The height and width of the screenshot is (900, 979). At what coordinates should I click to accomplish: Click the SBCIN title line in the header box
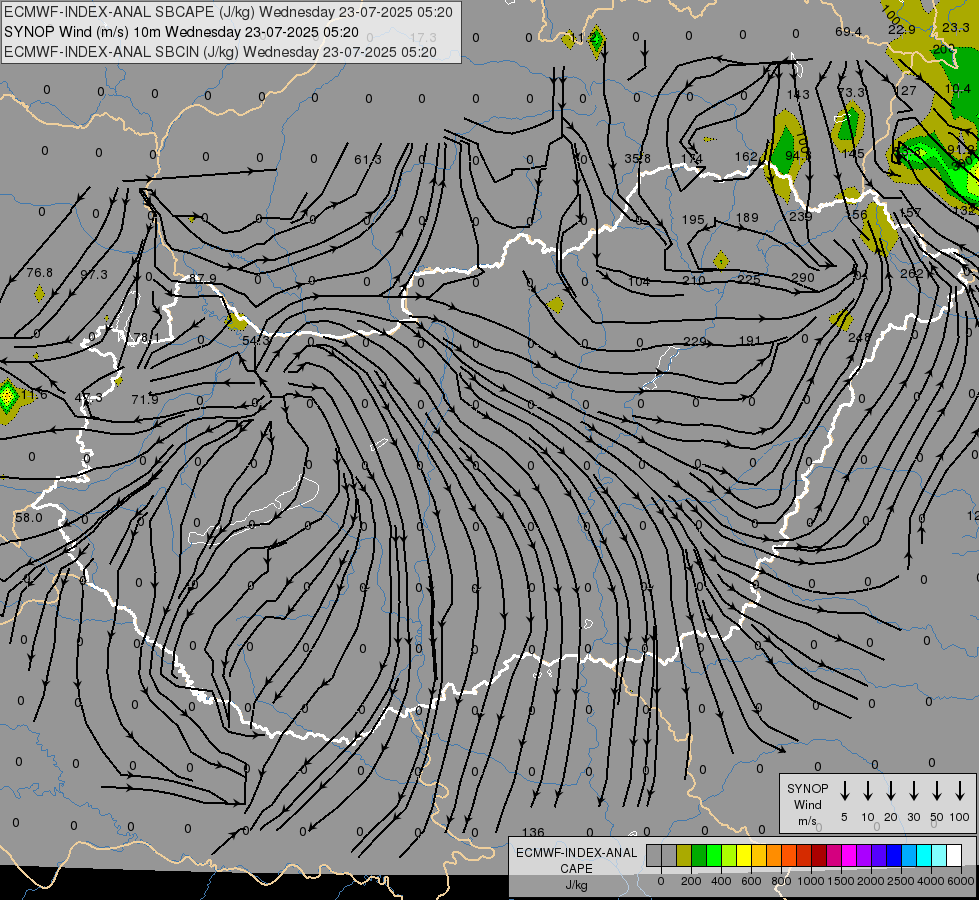point(220,52)
